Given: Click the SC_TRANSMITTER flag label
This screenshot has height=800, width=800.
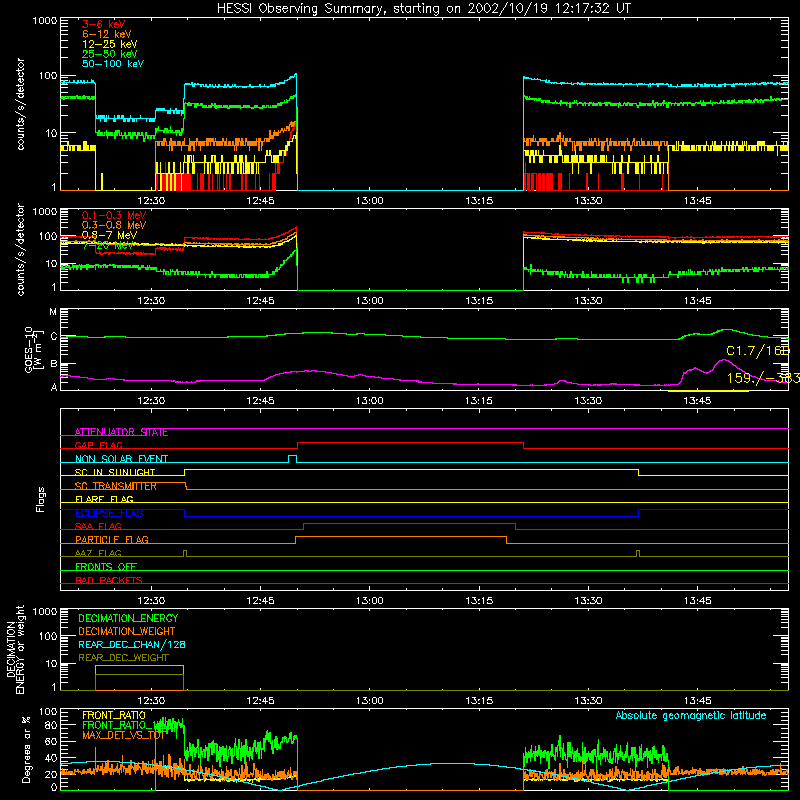Looking at the screenshot, I should (x=116, y=486).
